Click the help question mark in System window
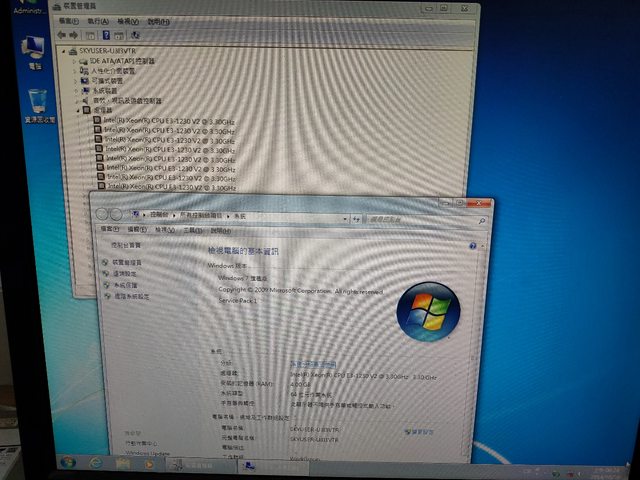 click(x=472, y=245)
